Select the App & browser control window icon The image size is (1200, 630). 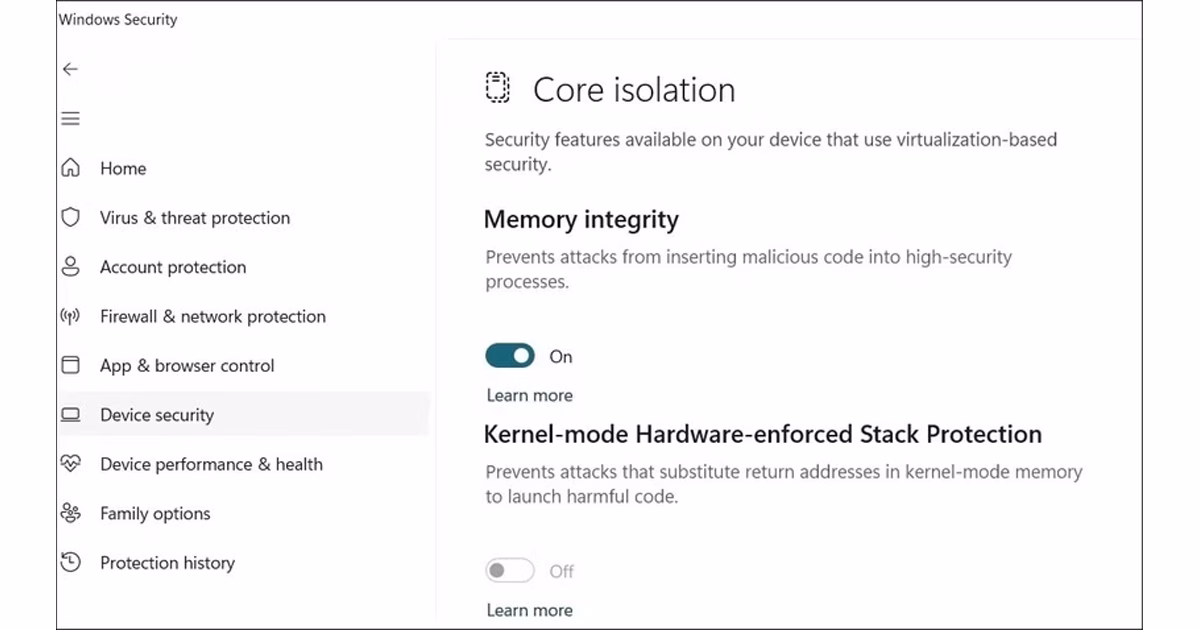[70, 365]
